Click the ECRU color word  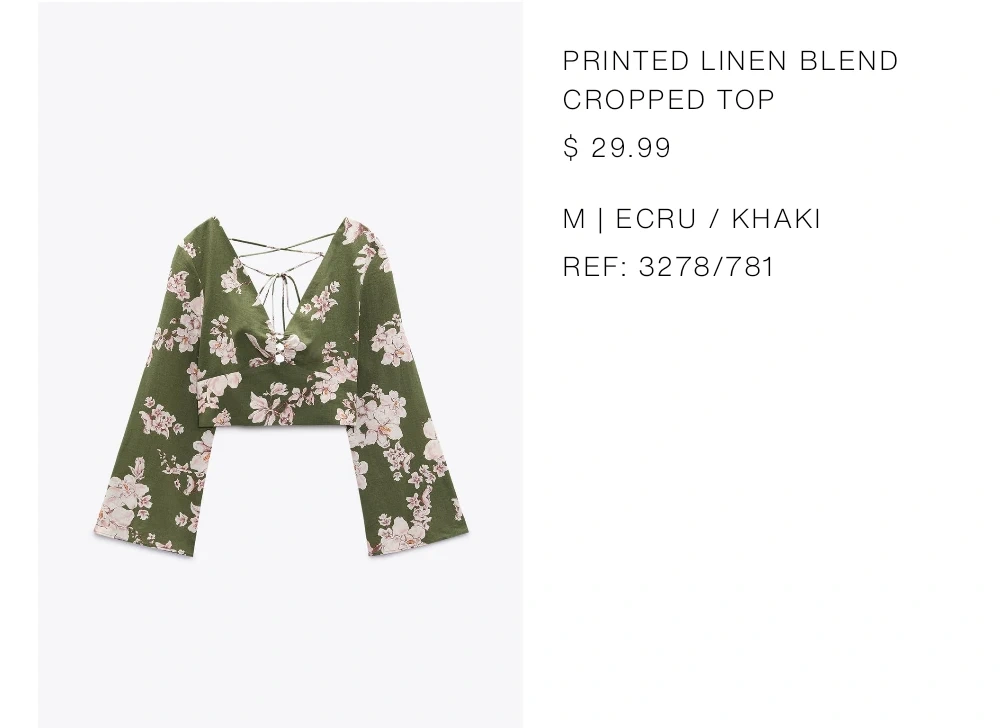[656, 219]
